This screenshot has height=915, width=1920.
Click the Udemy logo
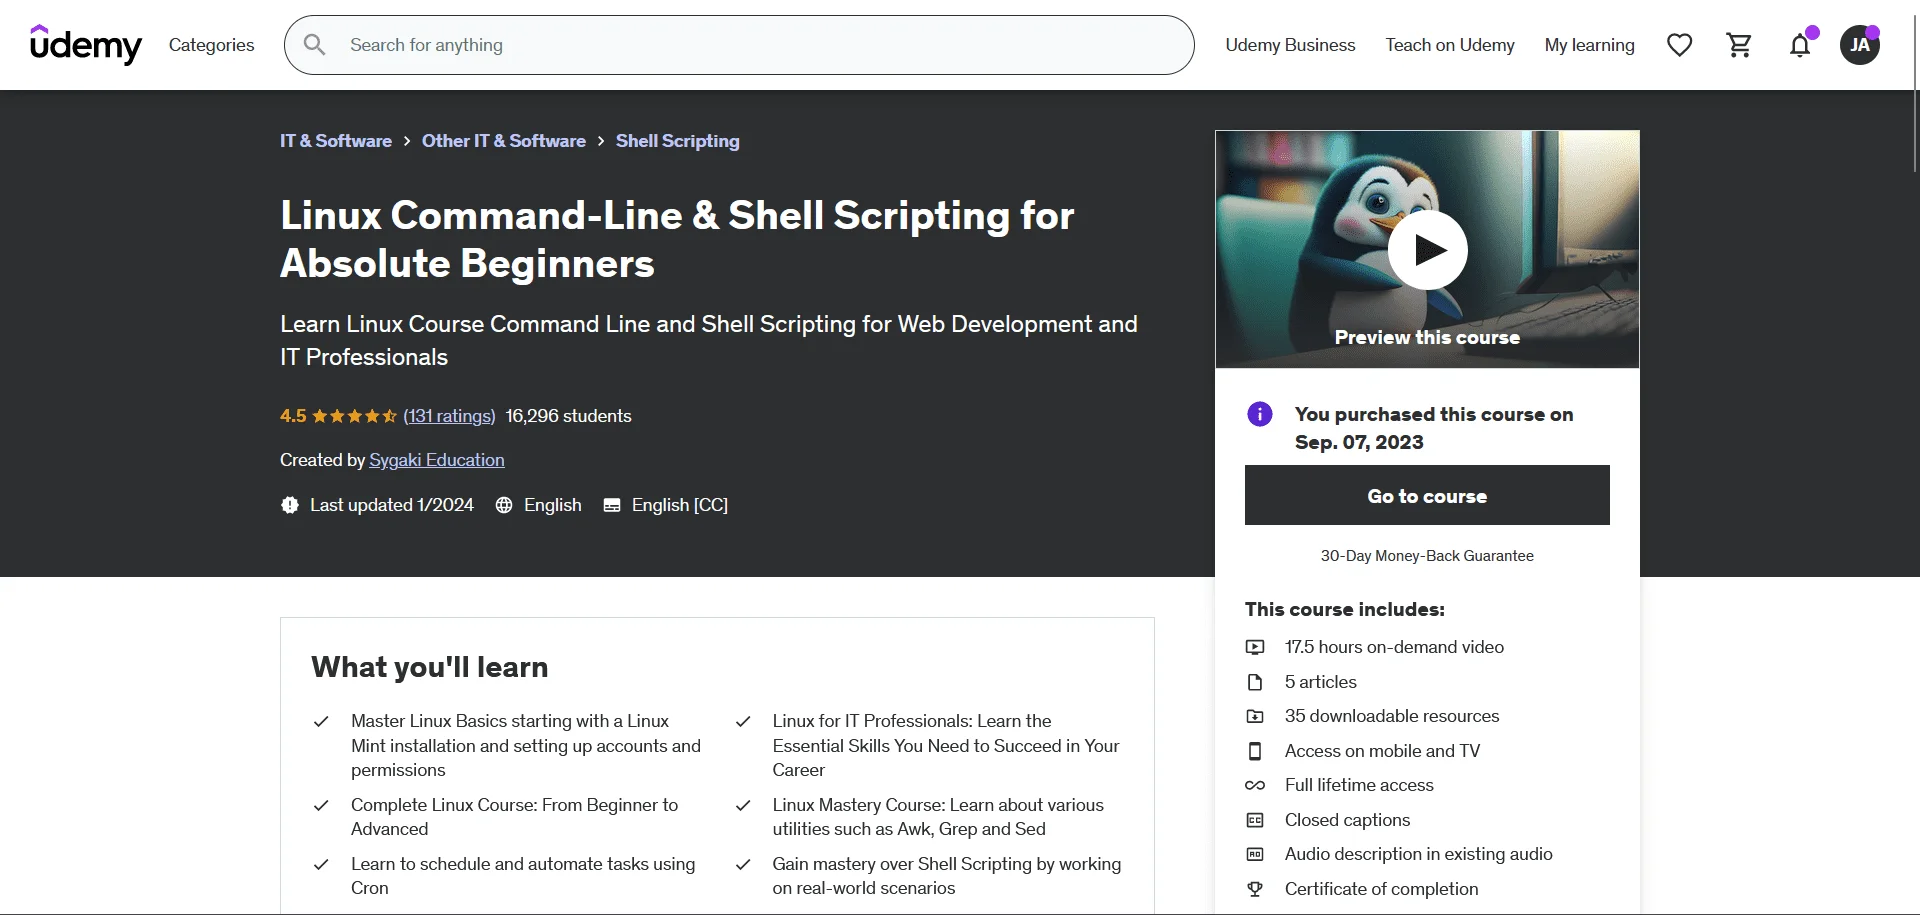pyautogui.click(x=86, y=45)
